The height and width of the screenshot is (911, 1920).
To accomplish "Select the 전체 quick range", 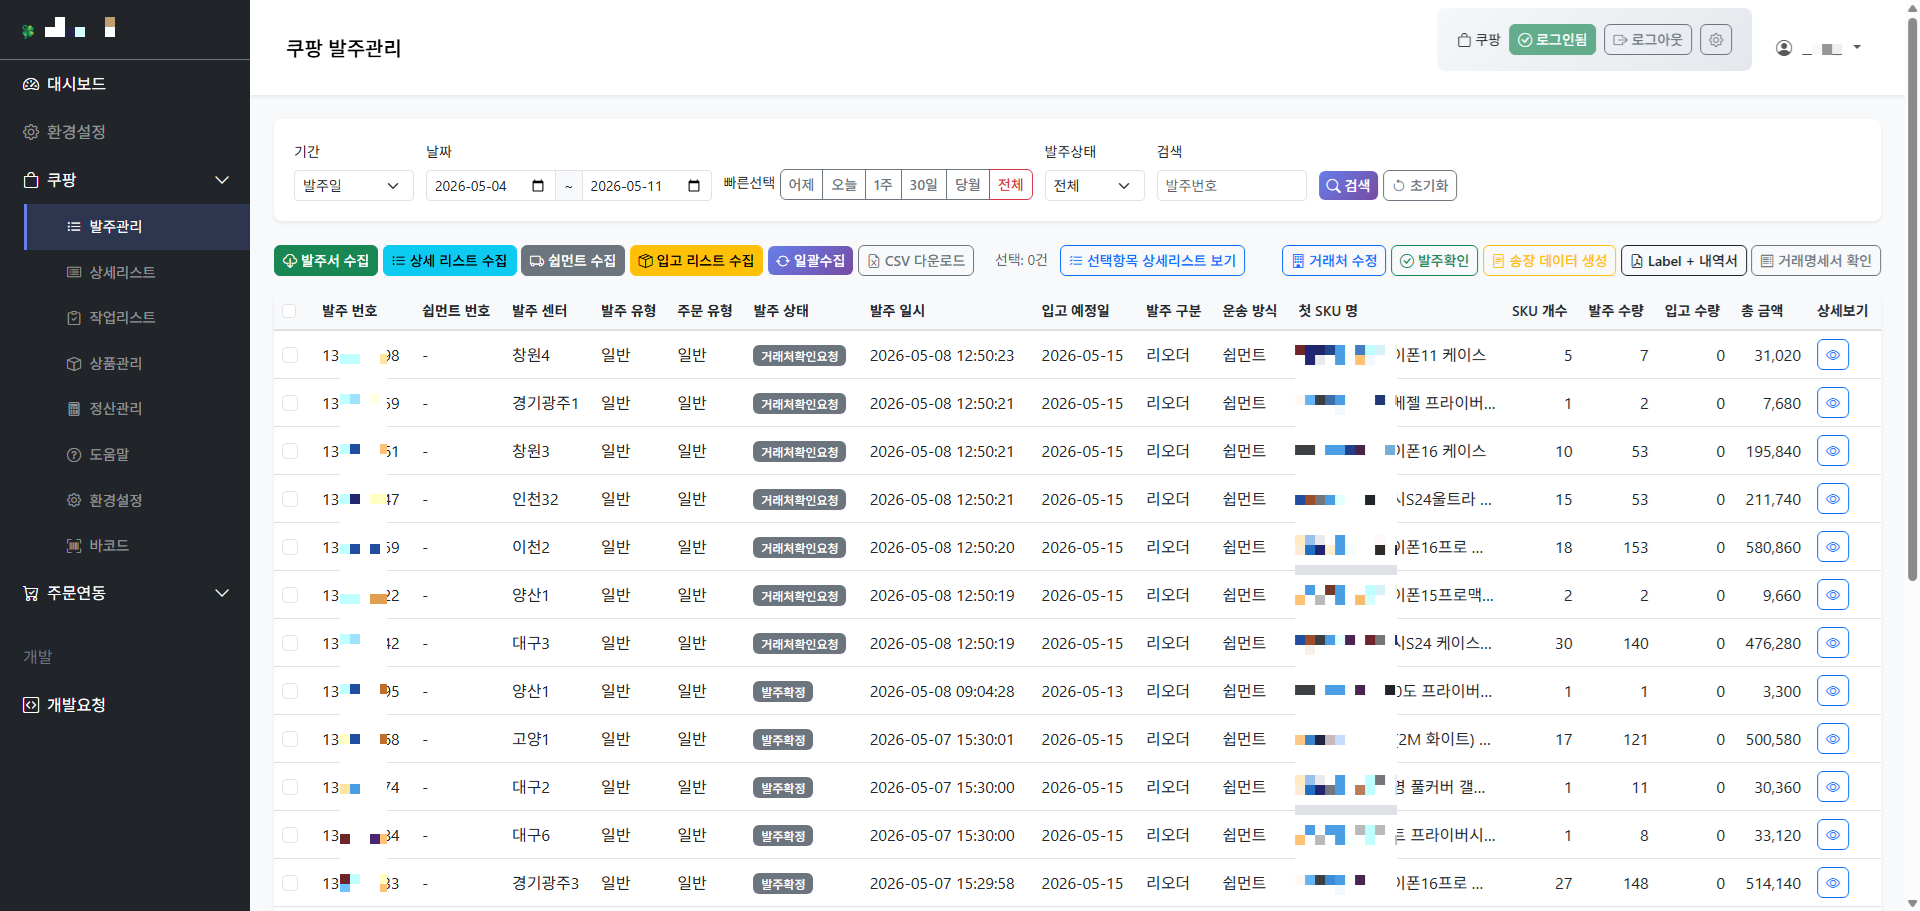I will click(x=1011, y=185).
